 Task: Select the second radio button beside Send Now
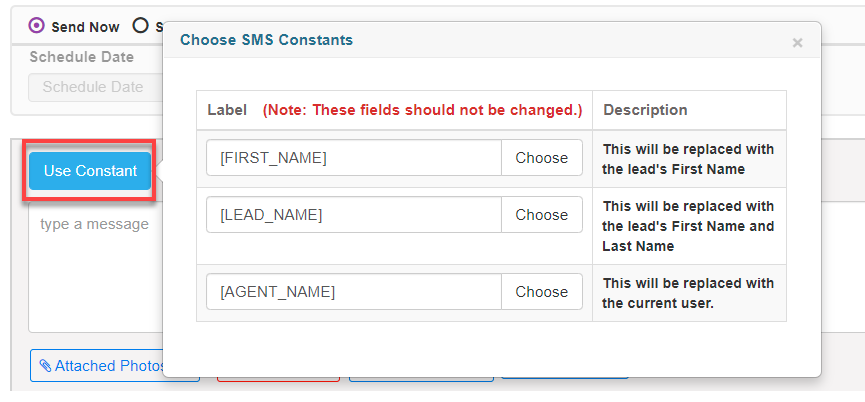point(141,26)
